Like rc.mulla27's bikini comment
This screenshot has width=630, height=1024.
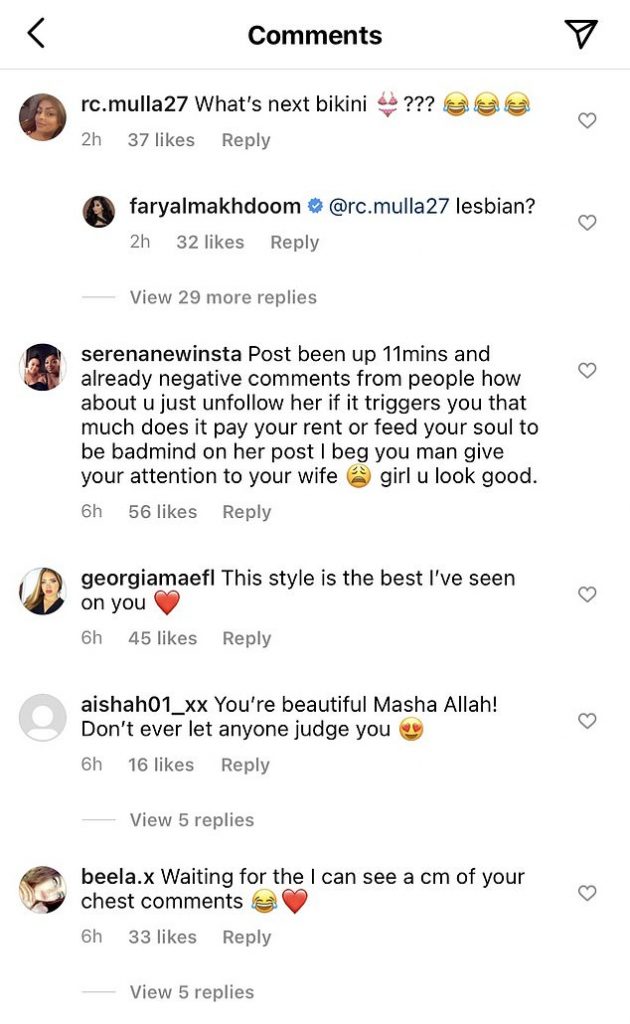[x=588, y=121]
